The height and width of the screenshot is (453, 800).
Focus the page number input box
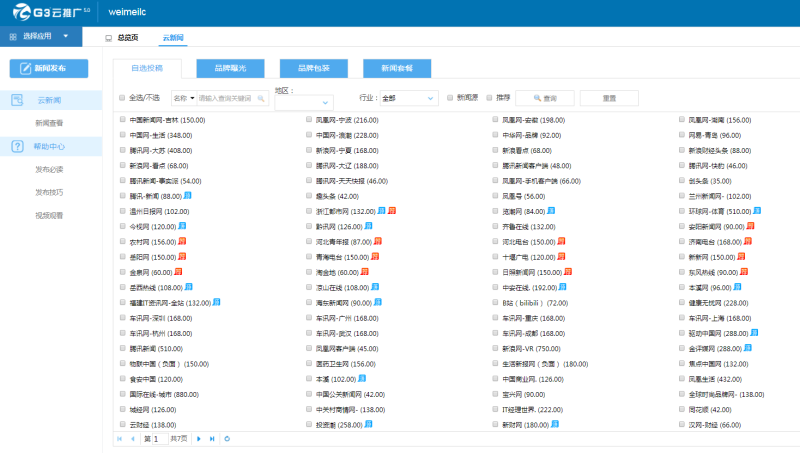point(160,439)
